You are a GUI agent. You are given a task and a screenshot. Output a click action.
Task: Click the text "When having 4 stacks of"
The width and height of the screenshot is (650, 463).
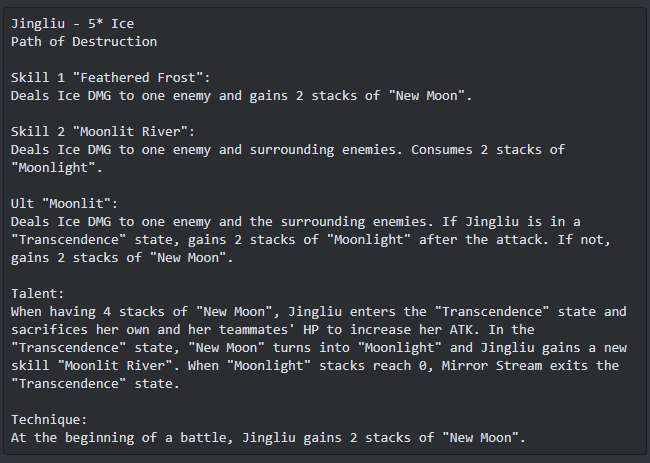click(x=99, y=312)
